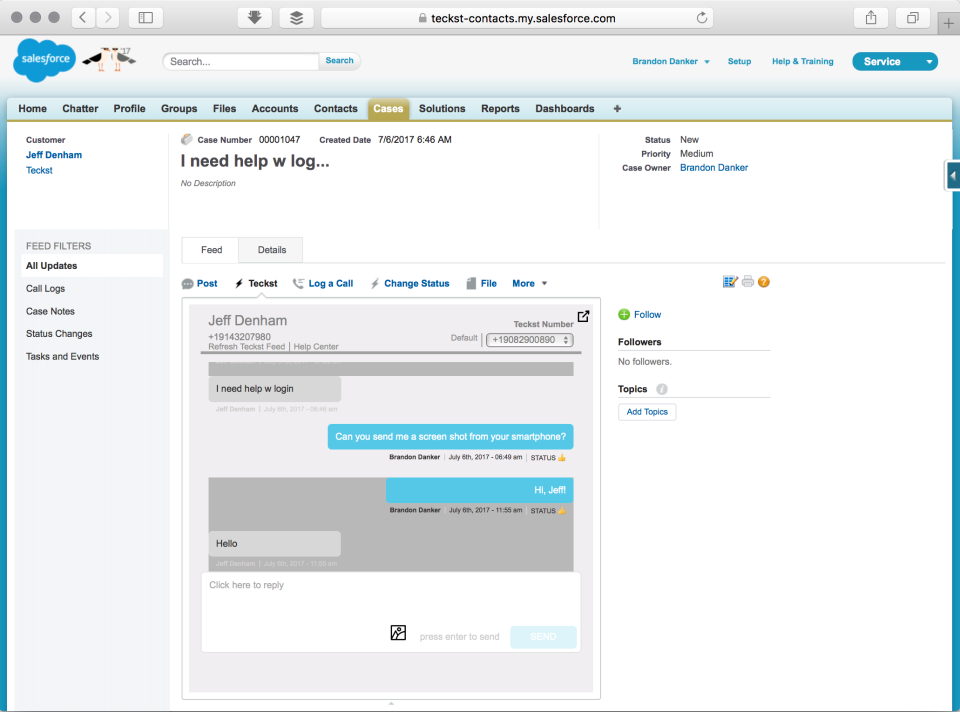Go back using Safari's back arrow
Image resolution: width=960 pixels, height=712 pixels.
click(x=83, y=18)
